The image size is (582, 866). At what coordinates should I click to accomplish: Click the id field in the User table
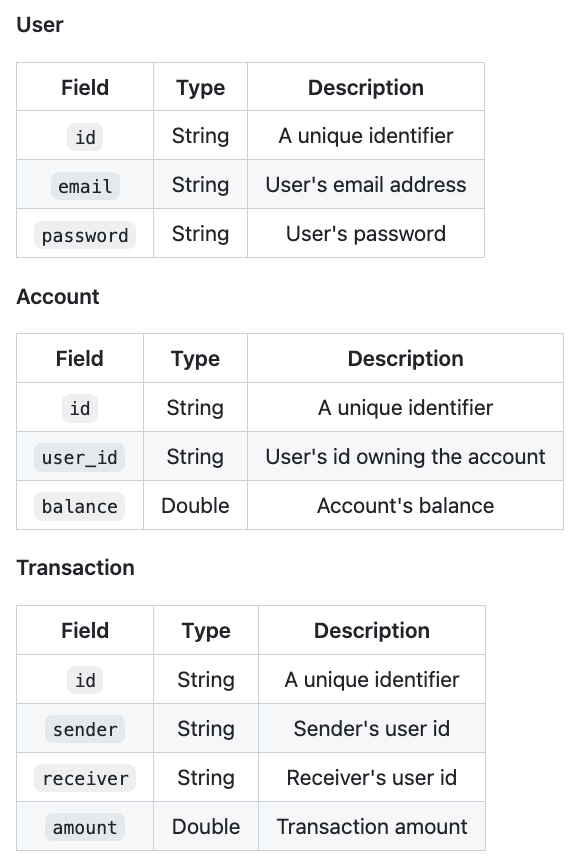(x=85, y=137)
